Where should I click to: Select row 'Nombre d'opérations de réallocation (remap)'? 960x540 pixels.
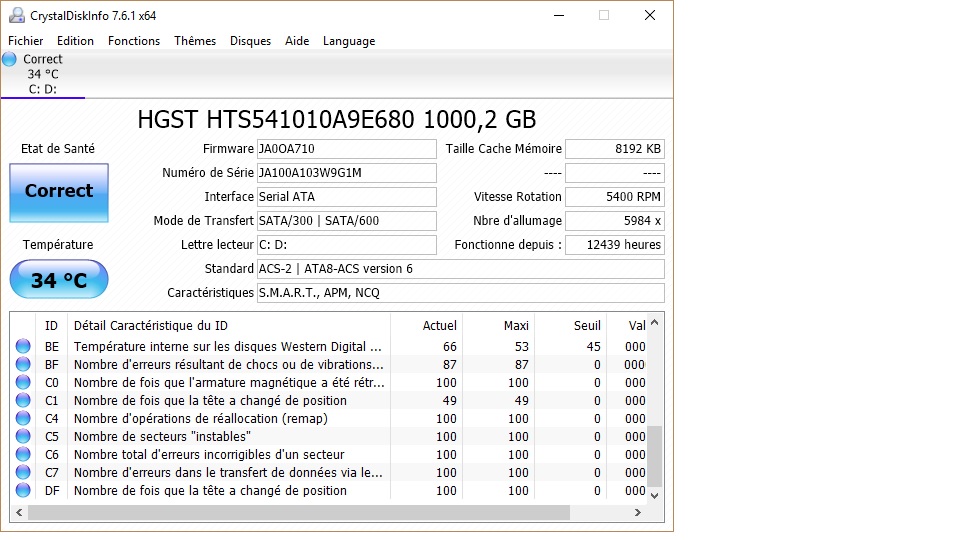pos(329,419)
